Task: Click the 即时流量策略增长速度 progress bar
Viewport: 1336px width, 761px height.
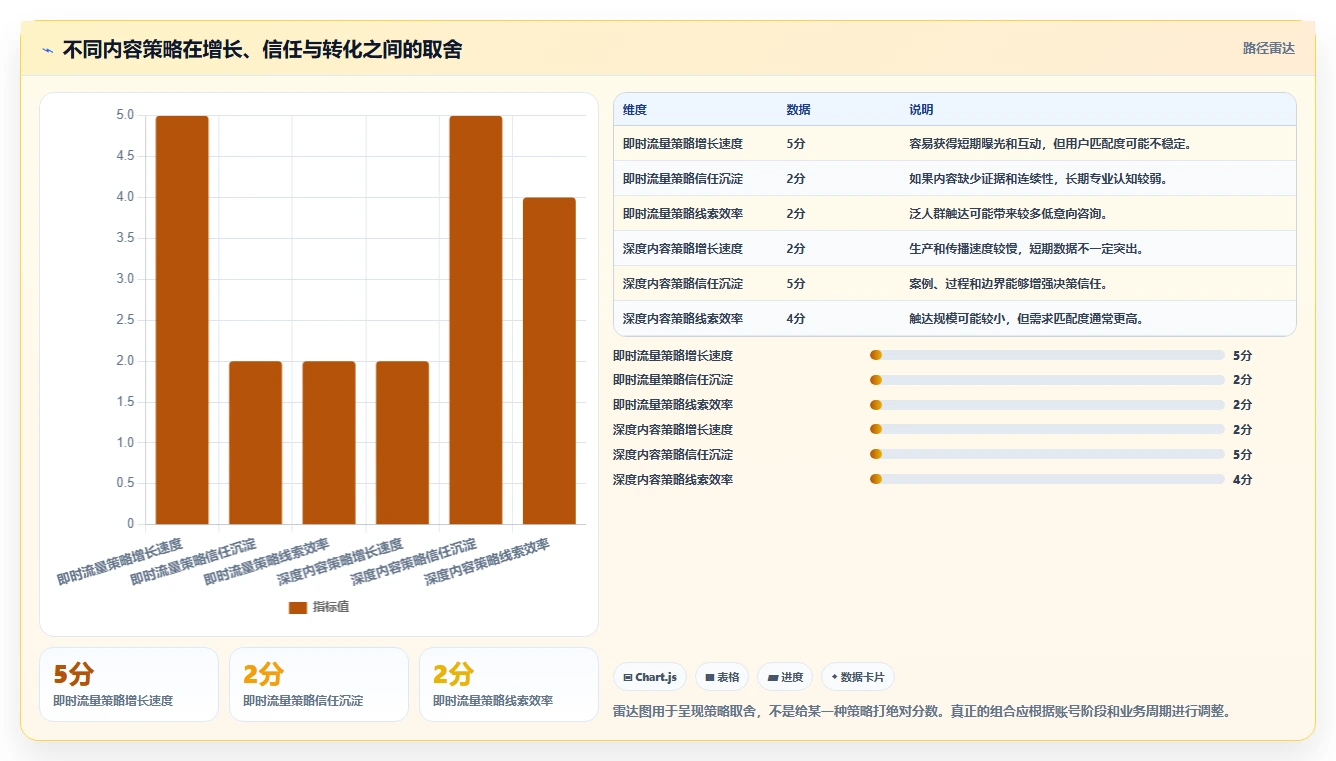Action: point(1047,355)
